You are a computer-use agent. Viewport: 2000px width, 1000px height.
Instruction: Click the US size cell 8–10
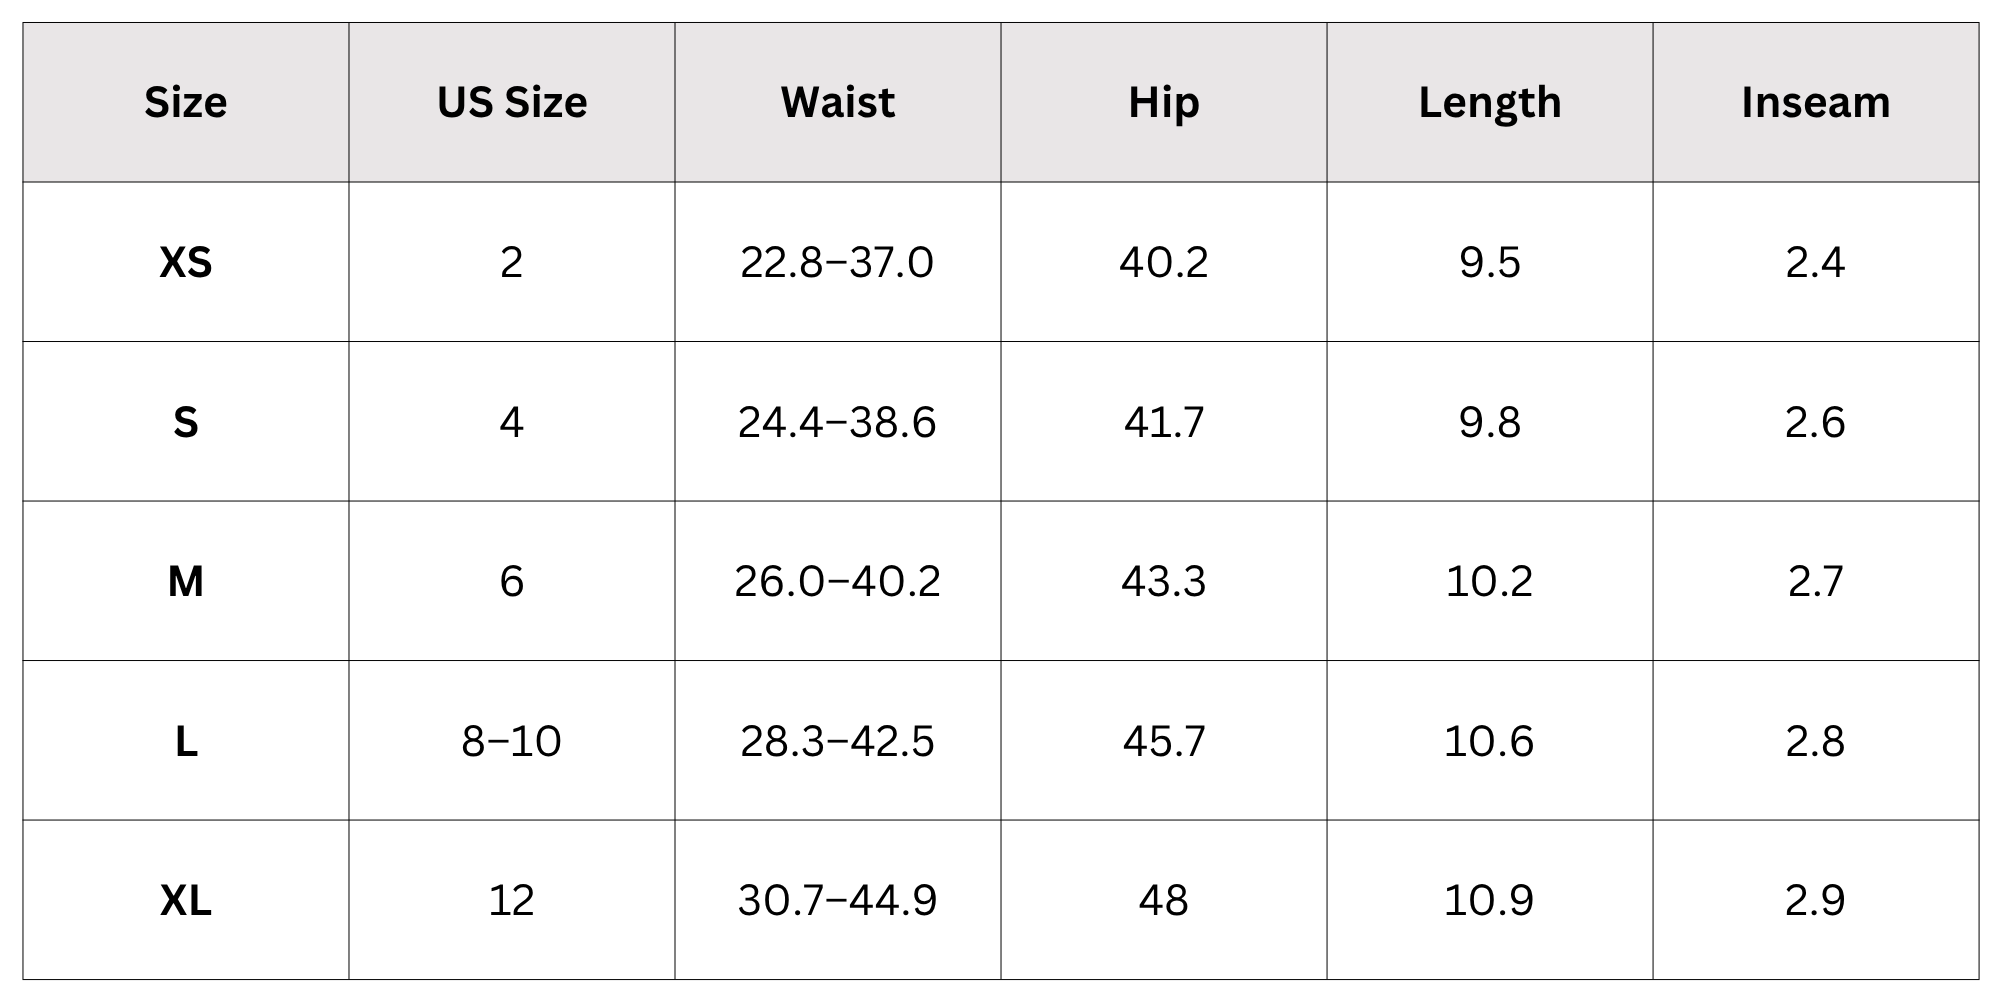(x=512, y=741)
